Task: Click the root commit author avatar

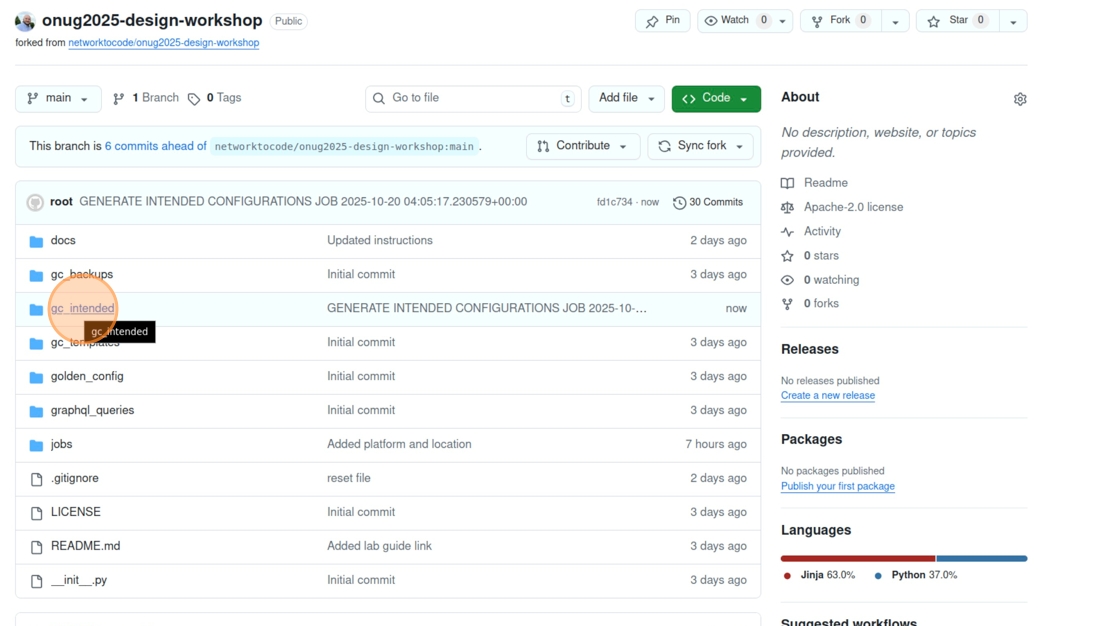Action: 35,202
